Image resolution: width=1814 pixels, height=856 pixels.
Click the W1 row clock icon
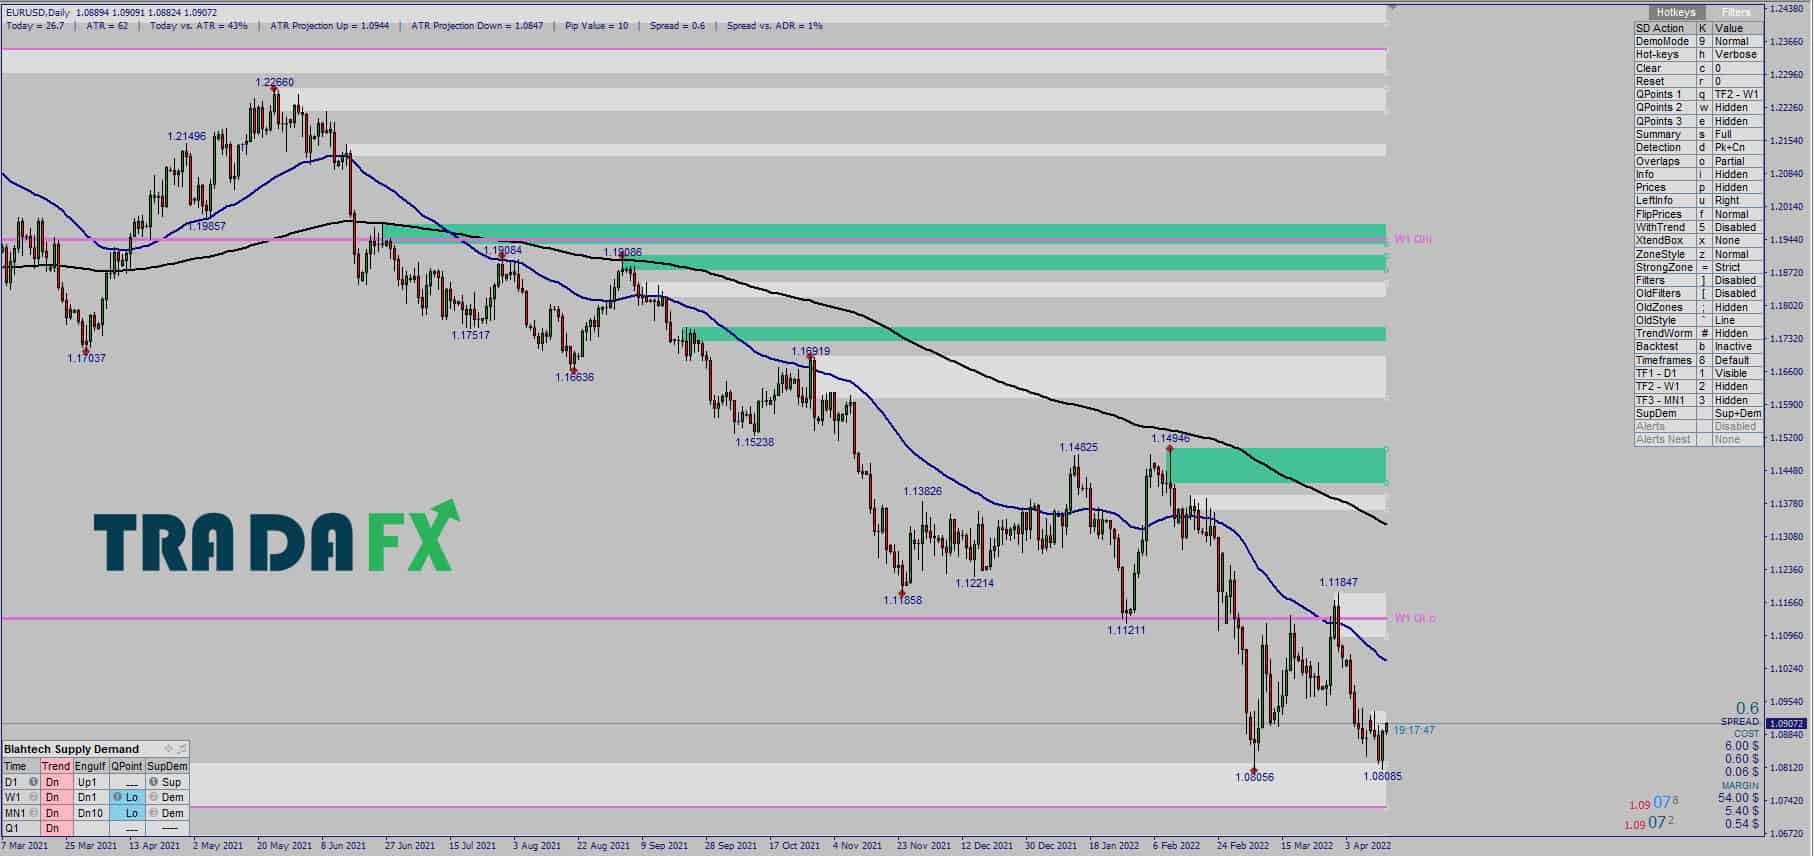pyautogui.click(x=34, y=797)
